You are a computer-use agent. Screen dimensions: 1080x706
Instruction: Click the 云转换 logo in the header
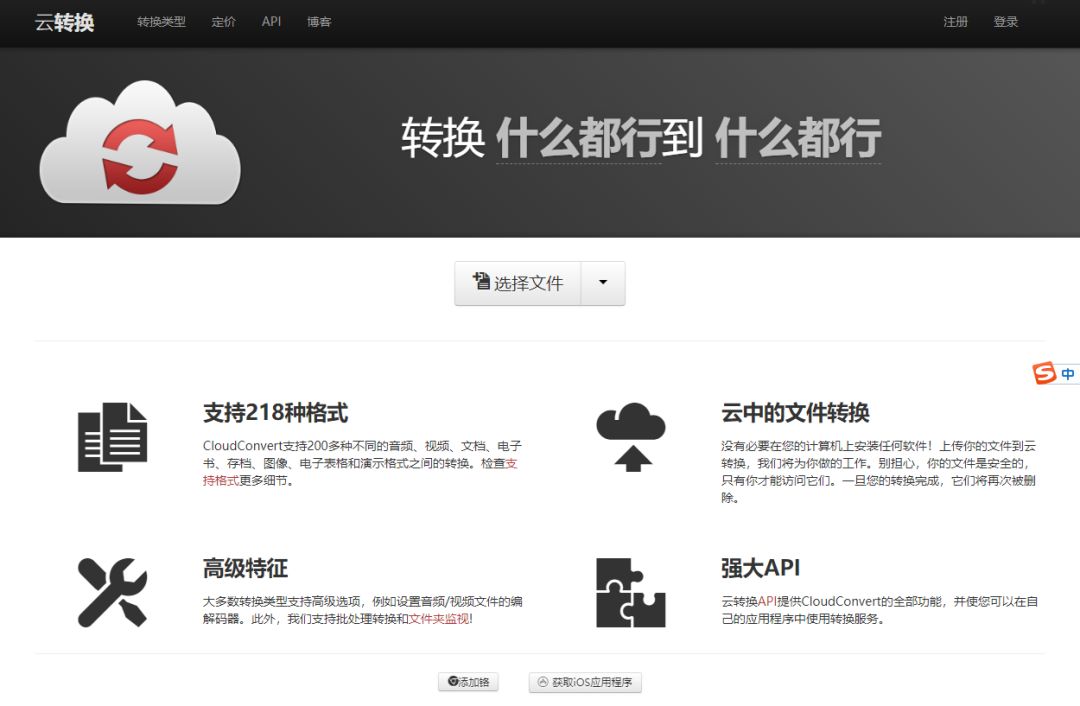[x=65, y=22]
